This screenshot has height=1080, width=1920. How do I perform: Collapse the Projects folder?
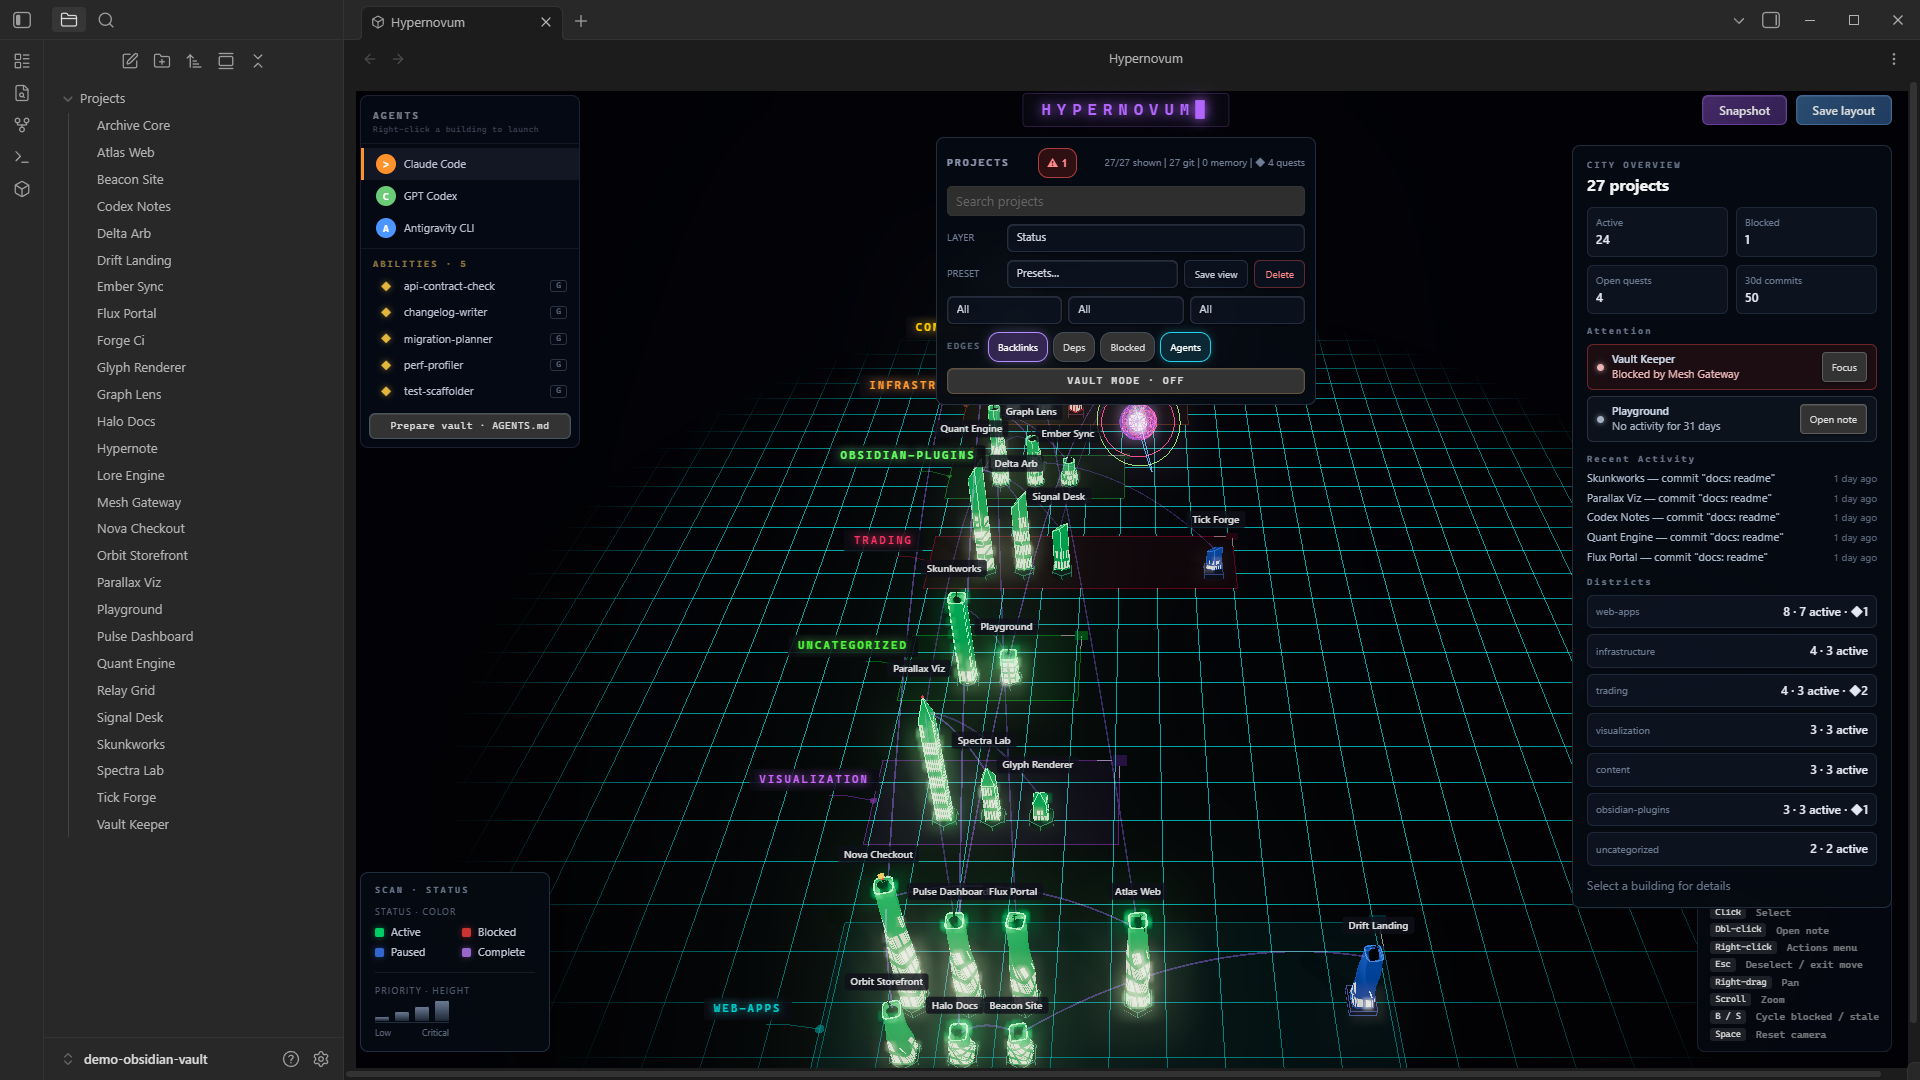pos(68,99)
